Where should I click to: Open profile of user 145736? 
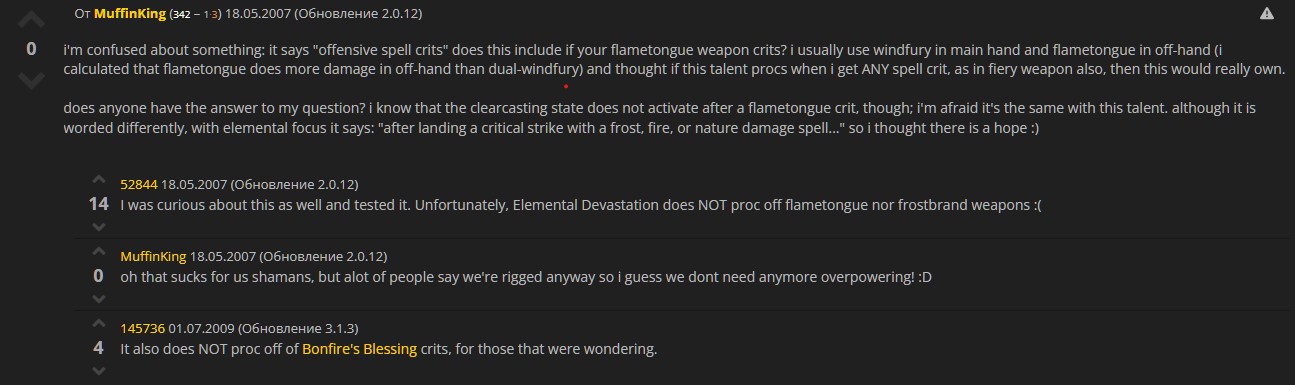point(142,329)
